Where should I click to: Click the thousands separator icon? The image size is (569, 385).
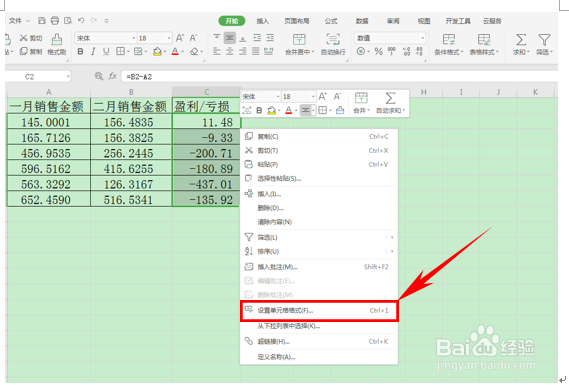coord(392,52)
